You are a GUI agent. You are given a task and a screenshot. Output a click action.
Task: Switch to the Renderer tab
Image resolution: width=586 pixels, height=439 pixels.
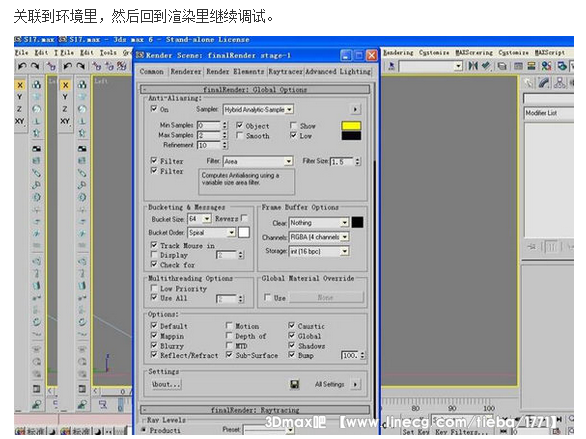(186, 71)
